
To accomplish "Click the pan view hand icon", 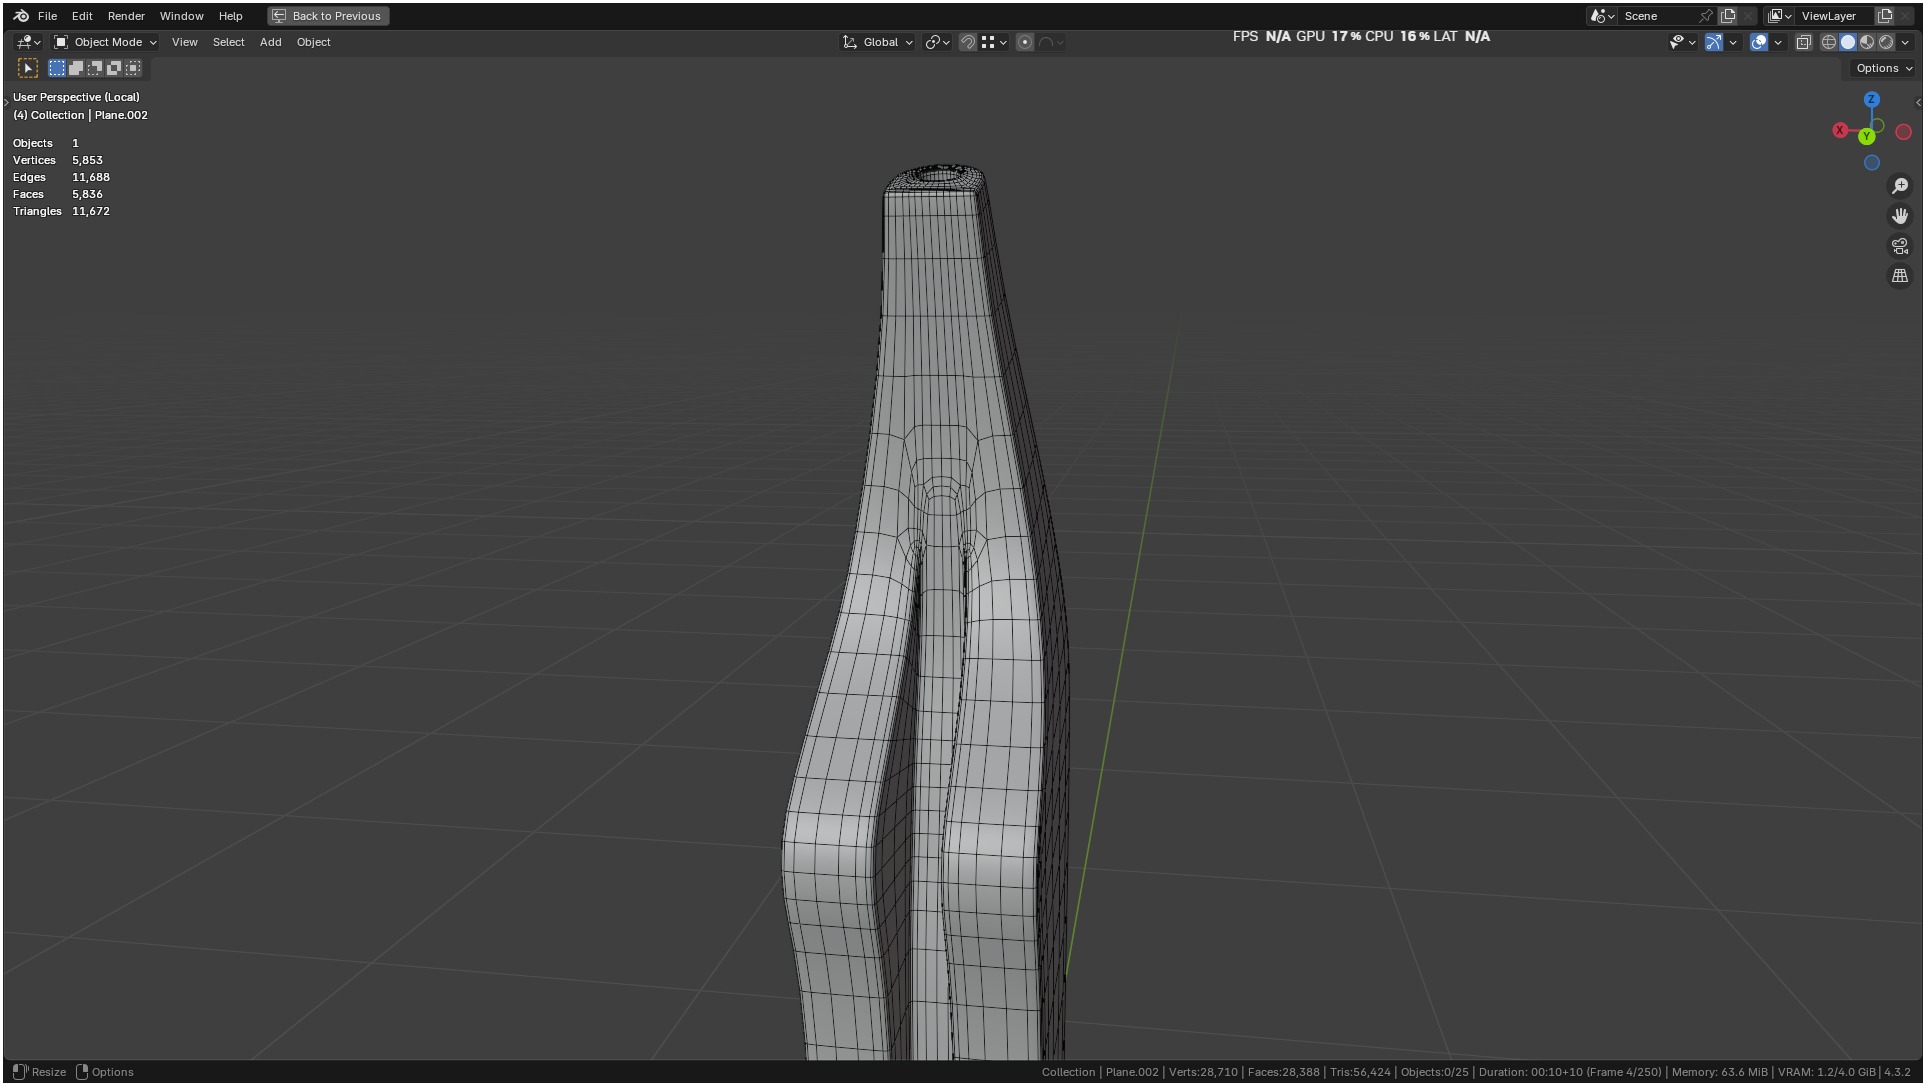I will (1900, 216).
